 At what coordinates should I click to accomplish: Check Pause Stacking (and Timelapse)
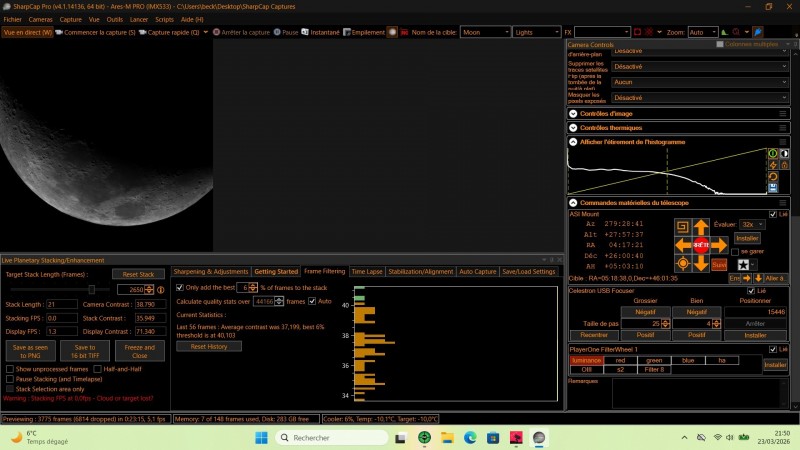[10, 379]
